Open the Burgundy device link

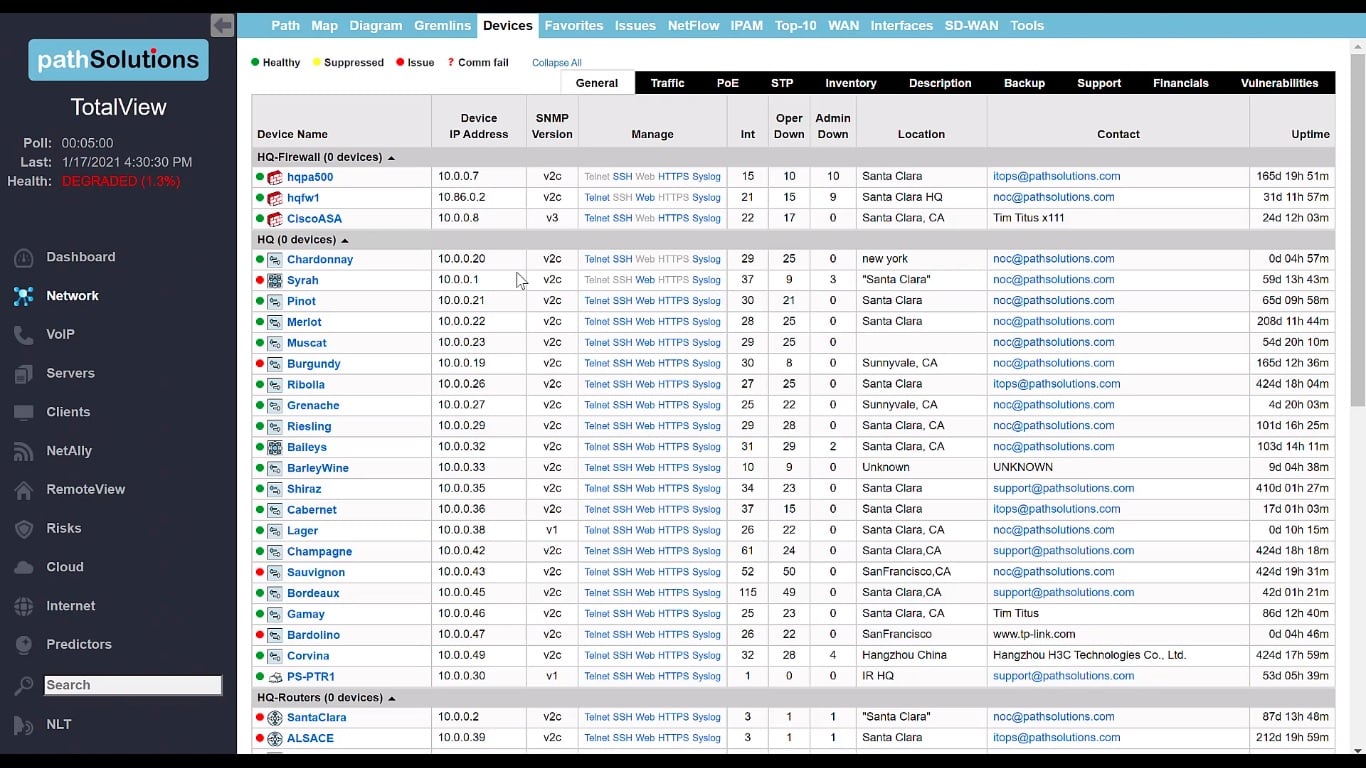(x=314, y=364)
